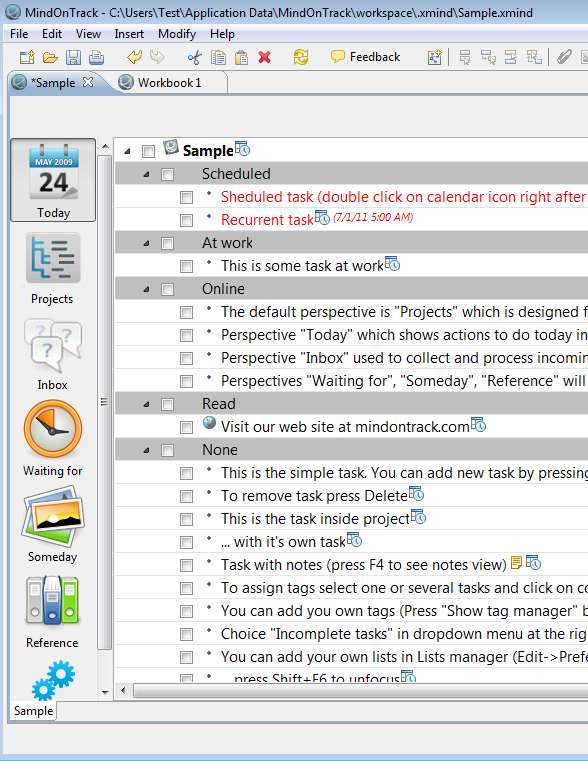
Task: Select 'This is the task inside project' row
Action: pyautogui.click(x=352, y=519)
